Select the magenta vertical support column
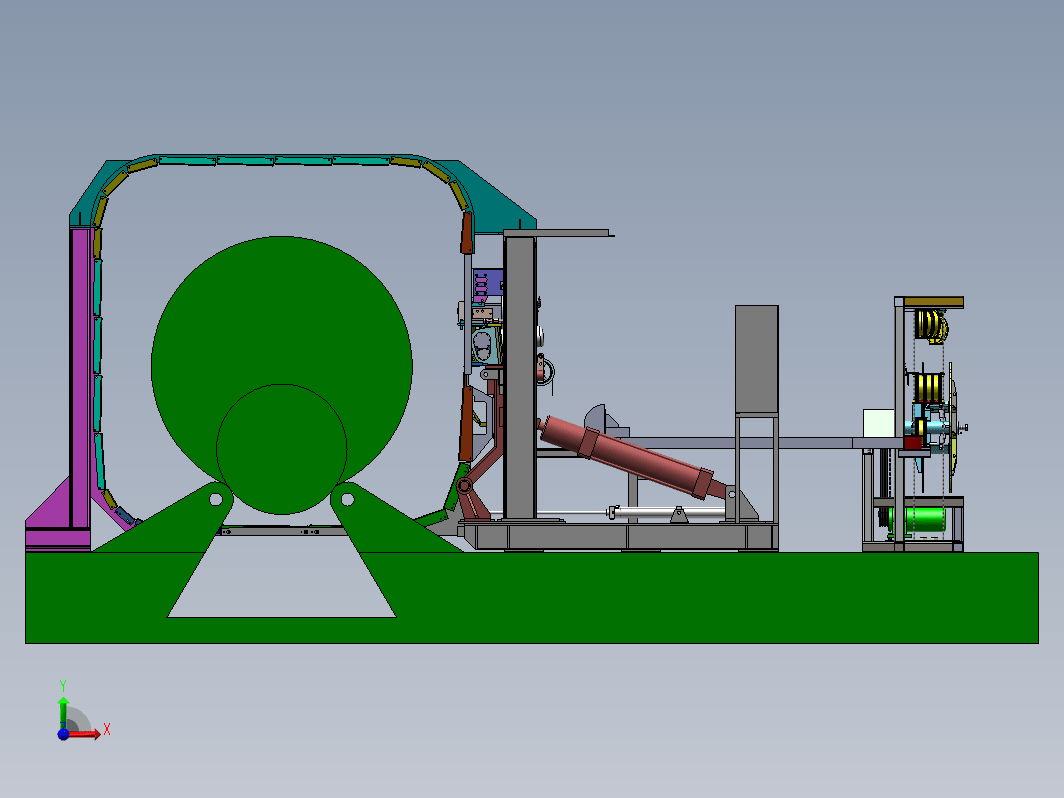The width and height of the screenshot is (1064, 798). [x=80, y=379]
